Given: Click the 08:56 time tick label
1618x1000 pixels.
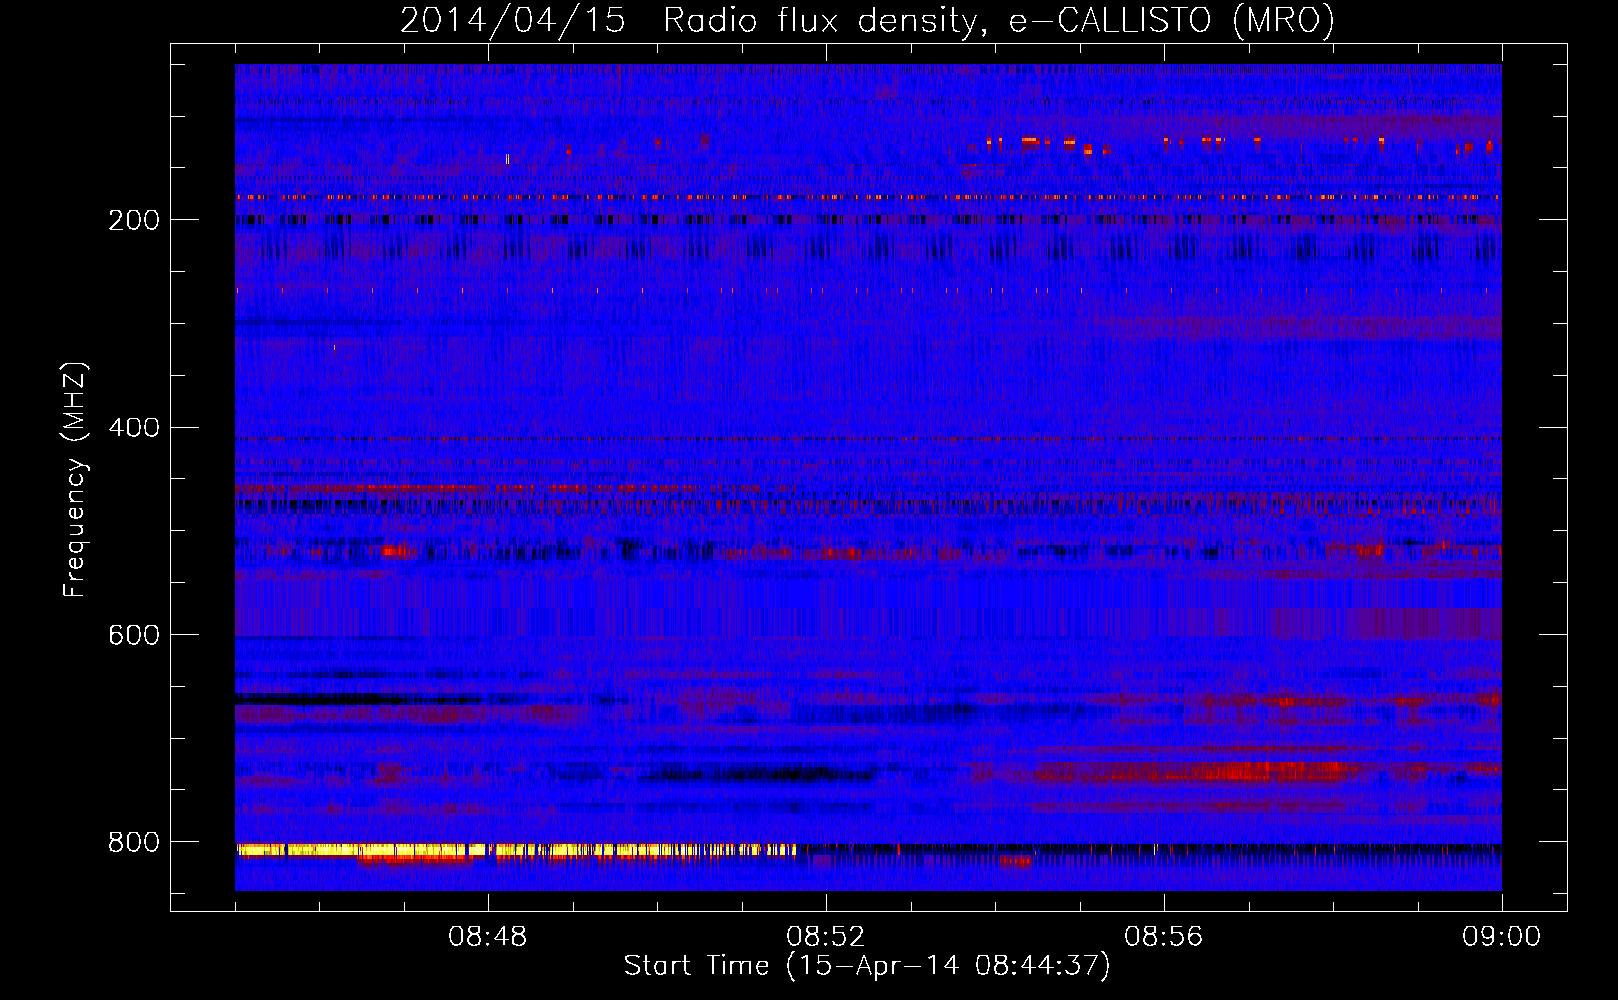Looking at the screenshot, I should click(1163, 937).
